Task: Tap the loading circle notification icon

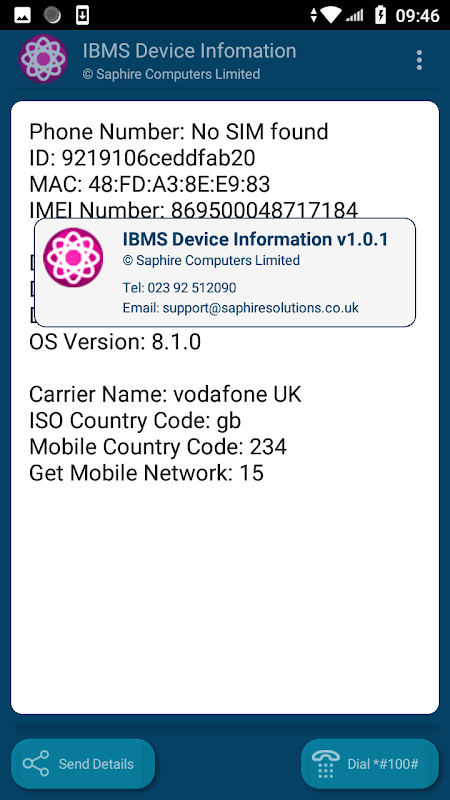Action: click(52, 15)
